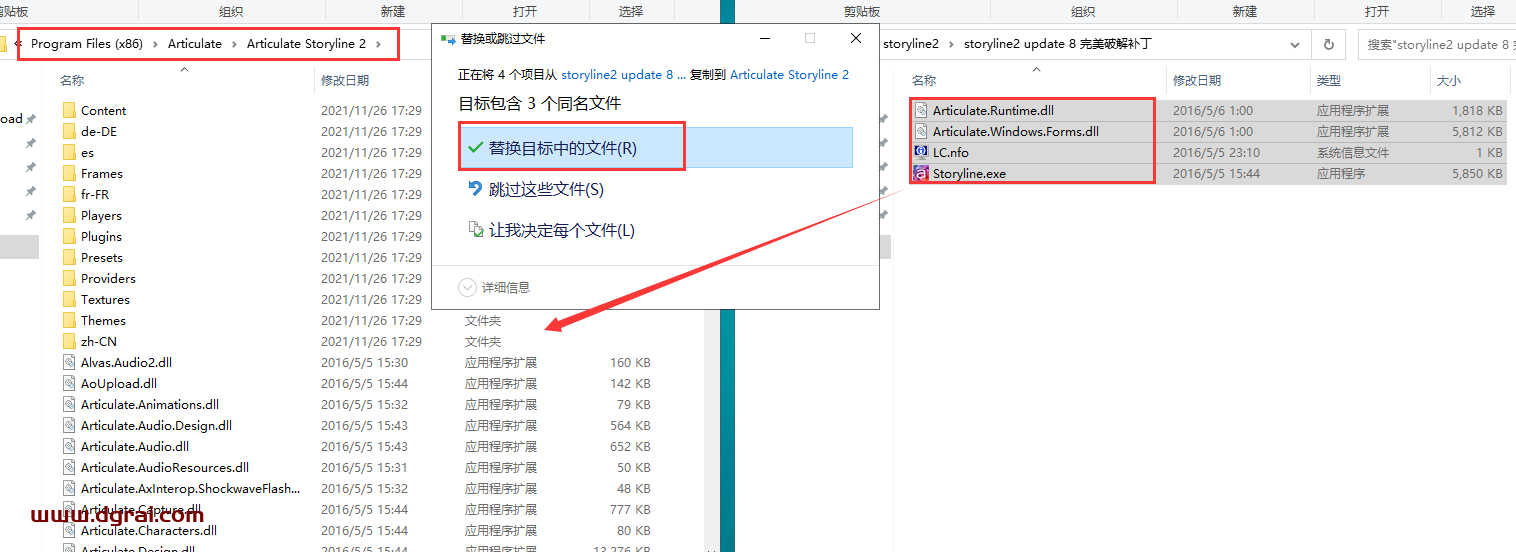The height and width of the screenshot is (552, 1516).
Task: Open address history dropdown in right window
Action: 1297,44
